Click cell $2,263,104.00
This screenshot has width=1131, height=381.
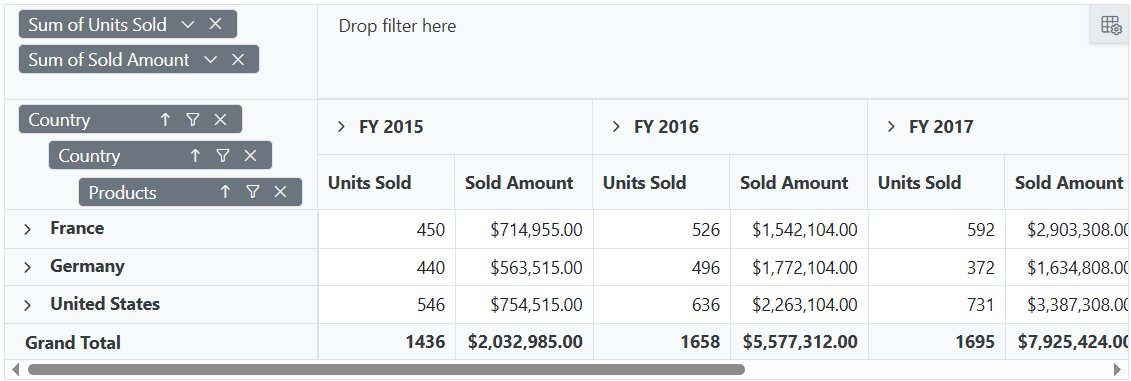coord(798,305)
